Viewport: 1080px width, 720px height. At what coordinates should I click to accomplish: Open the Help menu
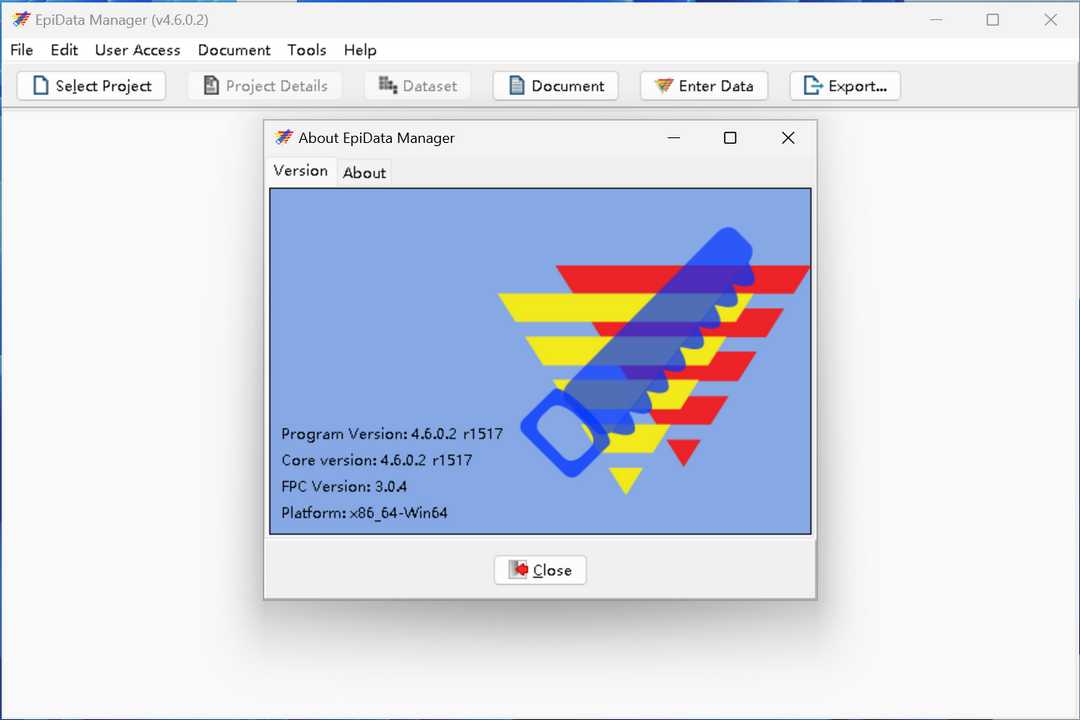click(x=360, y=50)
